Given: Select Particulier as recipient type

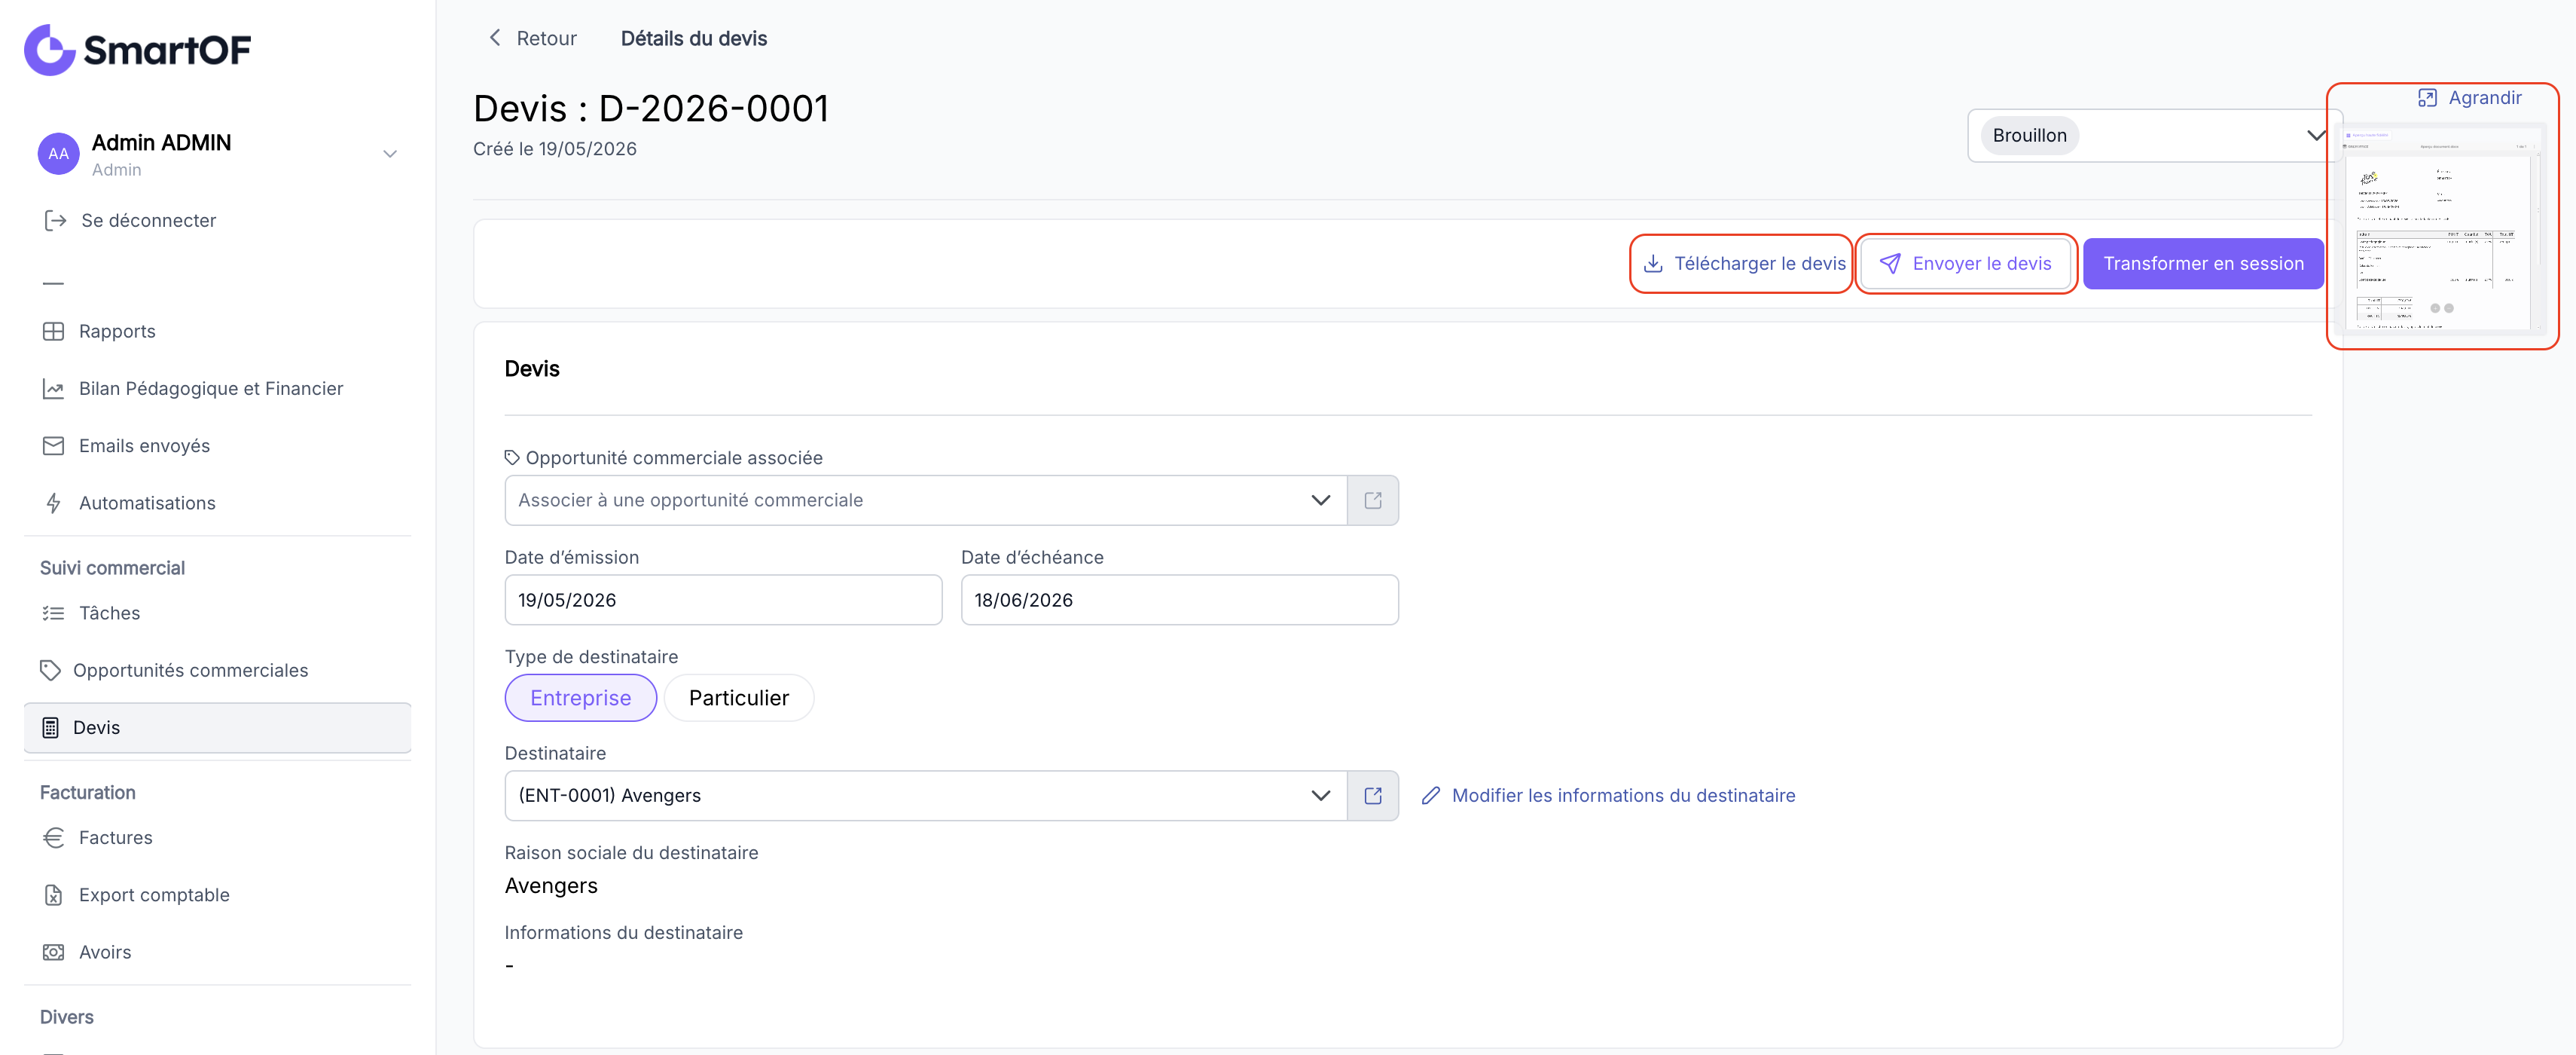Looking at the screenshot, I should (x=738, y=698).
